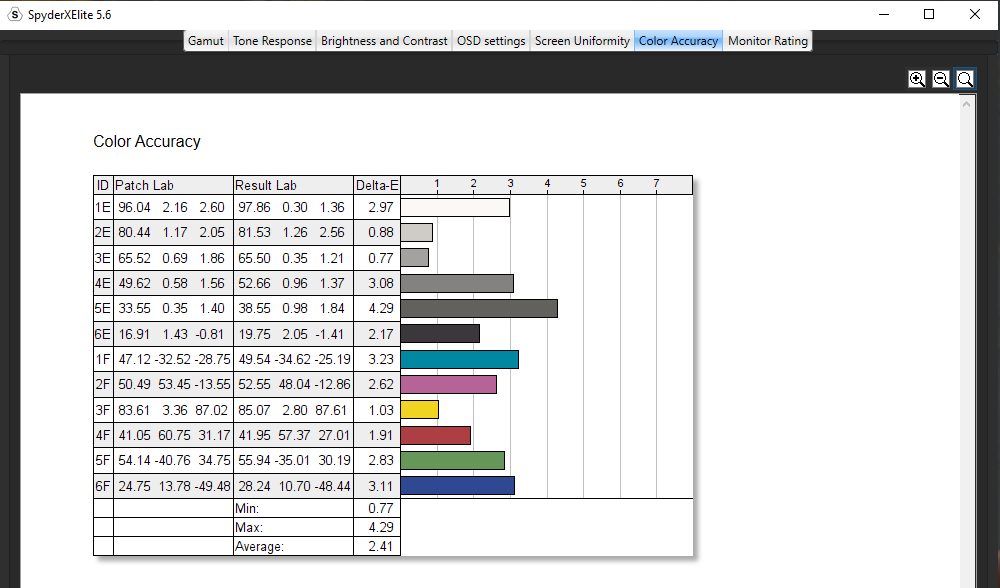
Task: Click the zoom in magnifier icon
Action: (917, 79)
